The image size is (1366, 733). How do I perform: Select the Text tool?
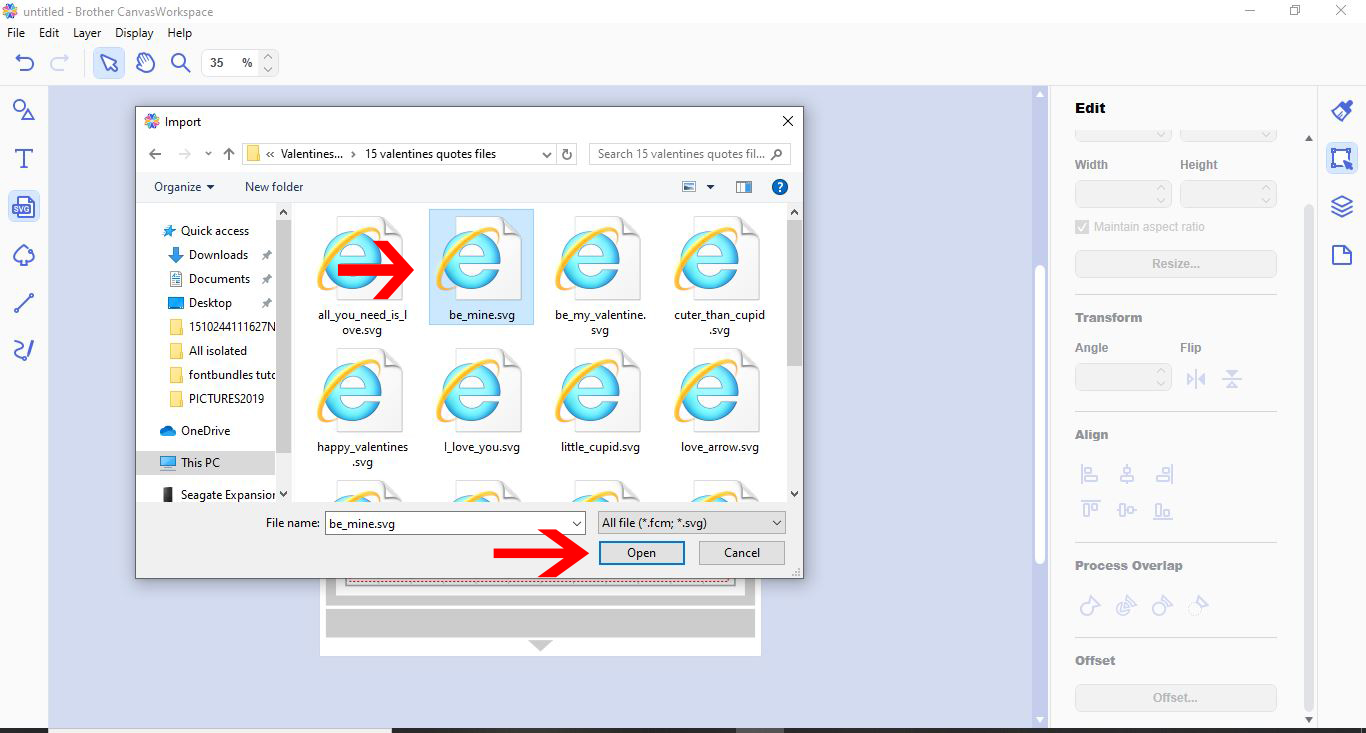coord(23,158)
